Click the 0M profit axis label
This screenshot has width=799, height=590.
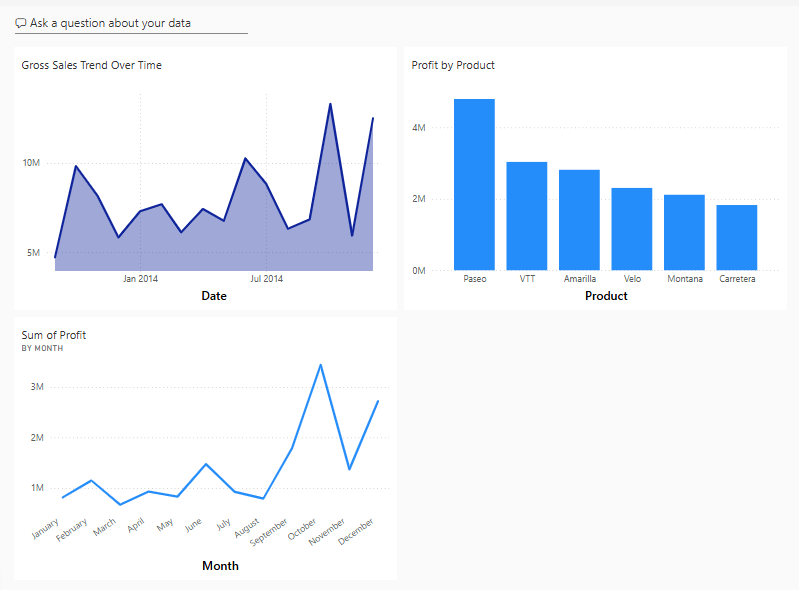419,271
